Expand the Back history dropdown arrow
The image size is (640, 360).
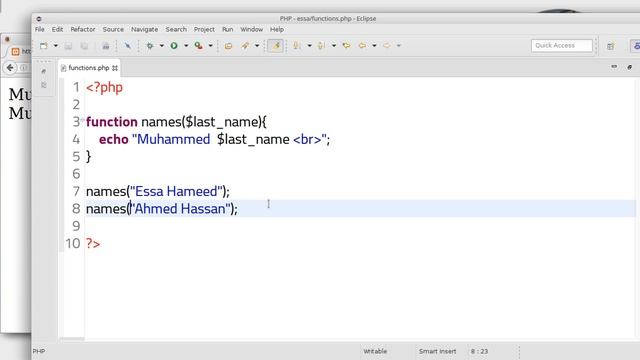(374, 46)
